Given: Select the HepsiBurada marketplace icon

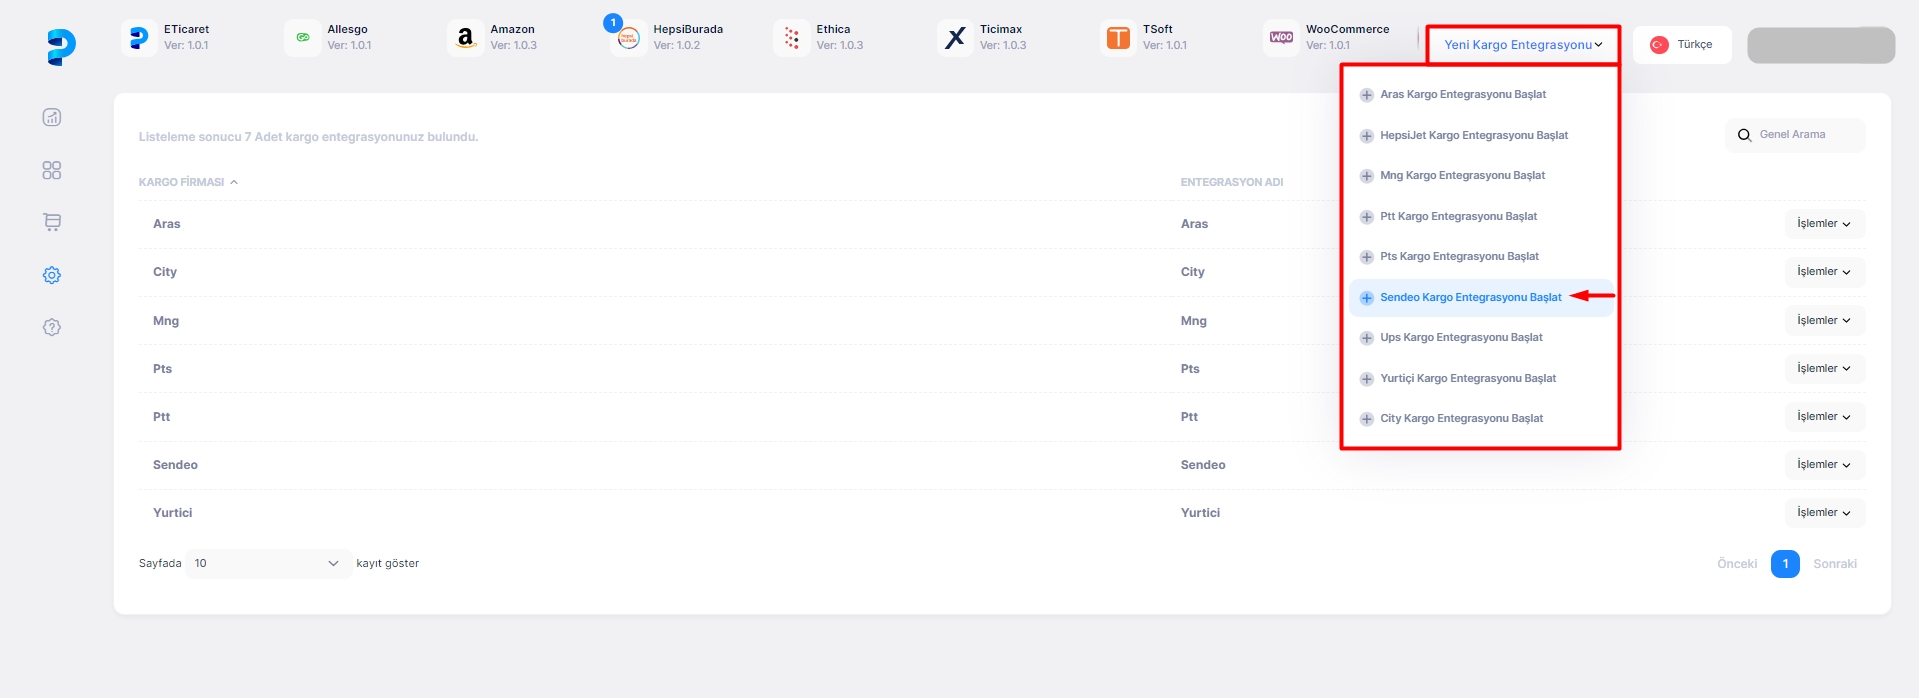Looking at the screenshot, I should tap(628, 38).
